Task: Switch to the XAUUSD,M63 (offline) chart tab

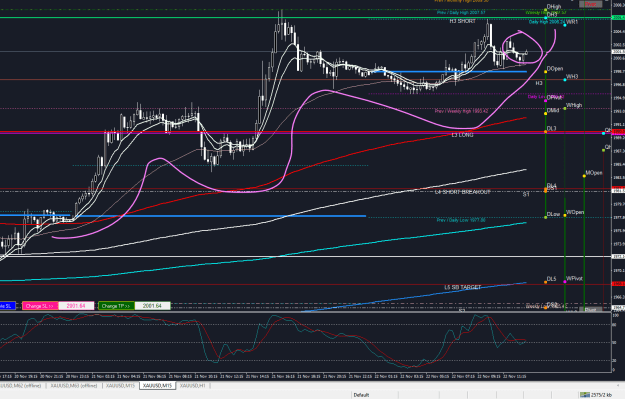Action: click(x=74, y=386)
